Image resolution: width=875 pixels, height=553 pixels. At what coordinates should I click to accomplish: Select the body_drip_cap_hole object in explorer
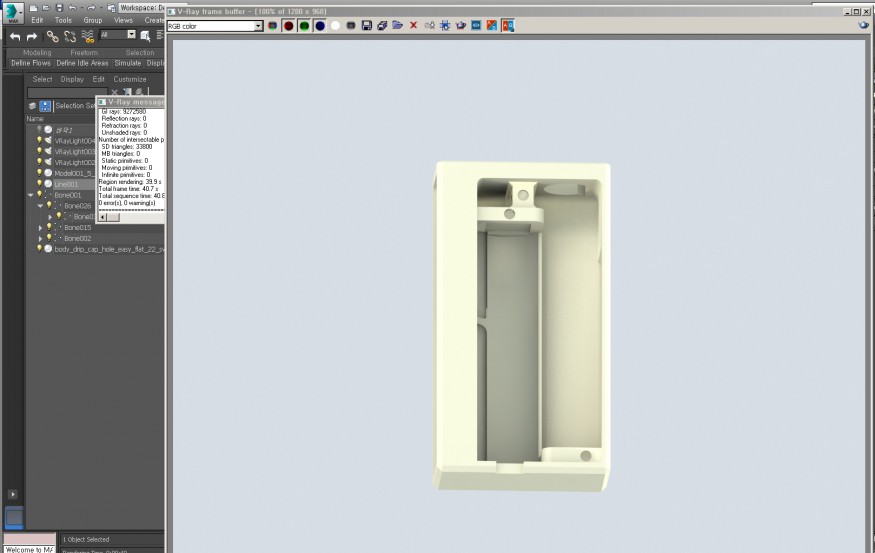coord(100,249)
